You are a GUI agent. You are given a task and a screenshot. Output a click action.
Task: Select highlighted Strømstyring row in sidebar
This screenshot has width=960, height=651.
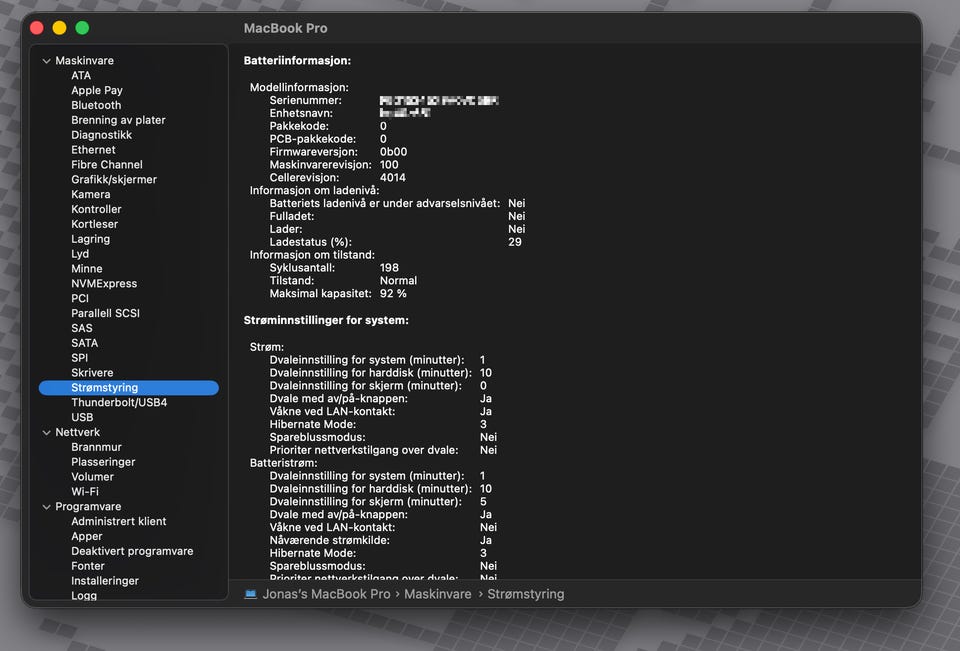[129, 388]
